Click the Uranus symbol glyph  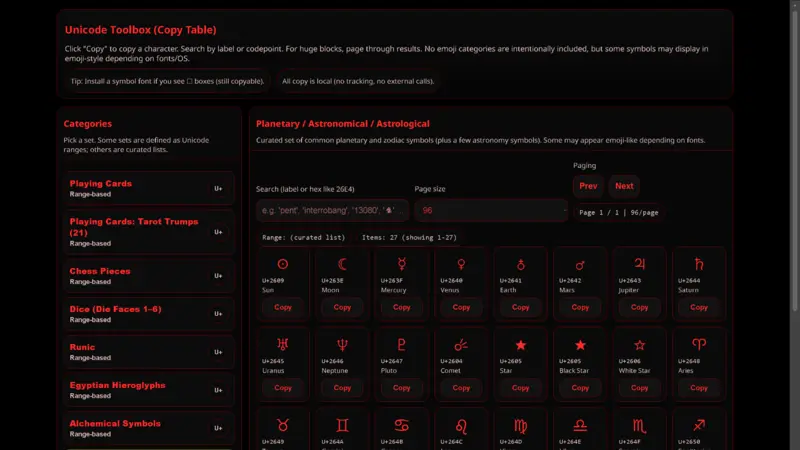[x=283, y=344]
